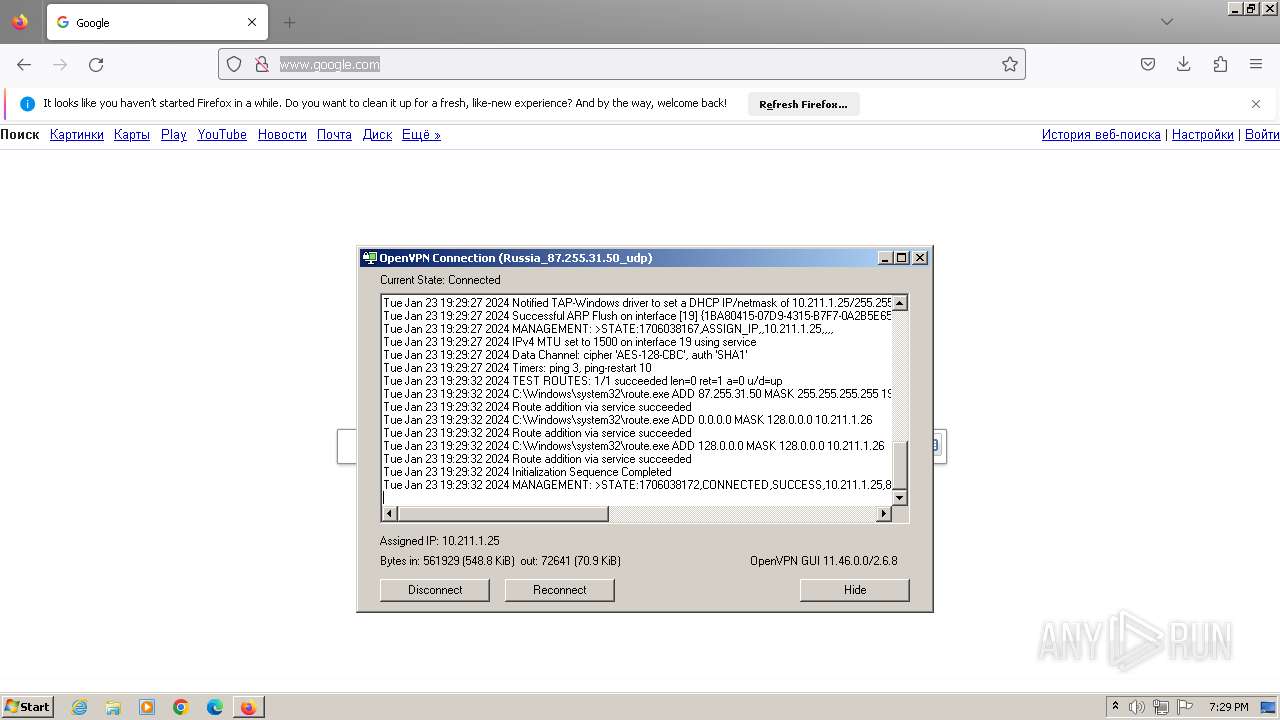1280x720 pixels.
Task: Click log horizontal scroll right arrow
Action: coord(884,514)
